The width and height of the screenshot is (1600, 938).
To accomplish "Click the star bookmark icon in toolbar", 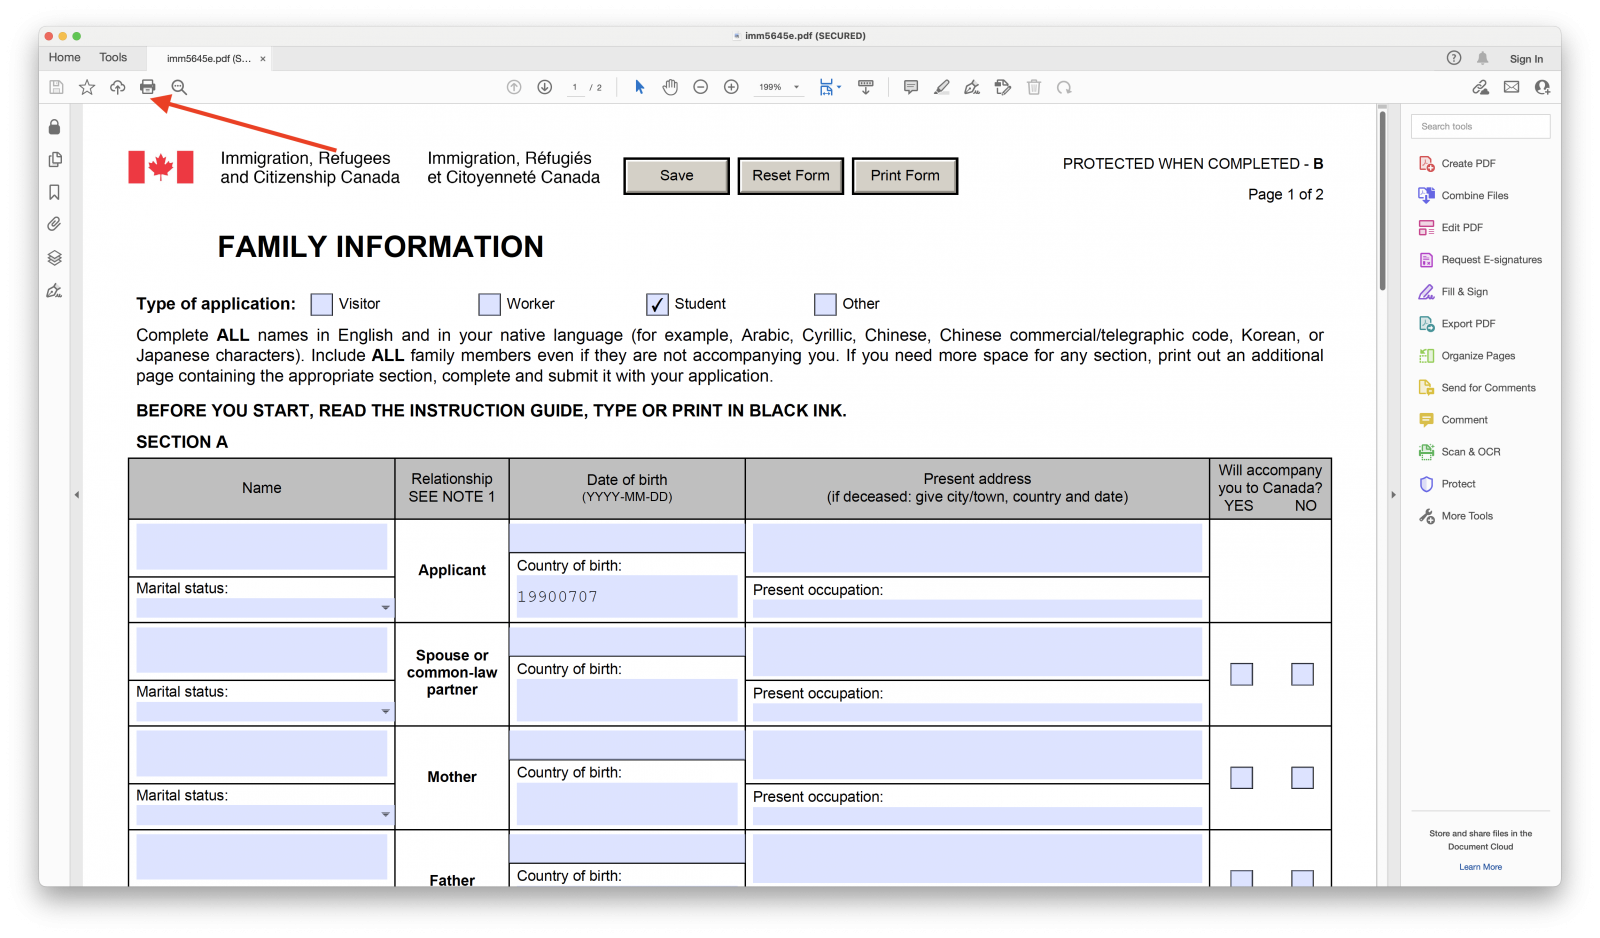I will point(87,87).
